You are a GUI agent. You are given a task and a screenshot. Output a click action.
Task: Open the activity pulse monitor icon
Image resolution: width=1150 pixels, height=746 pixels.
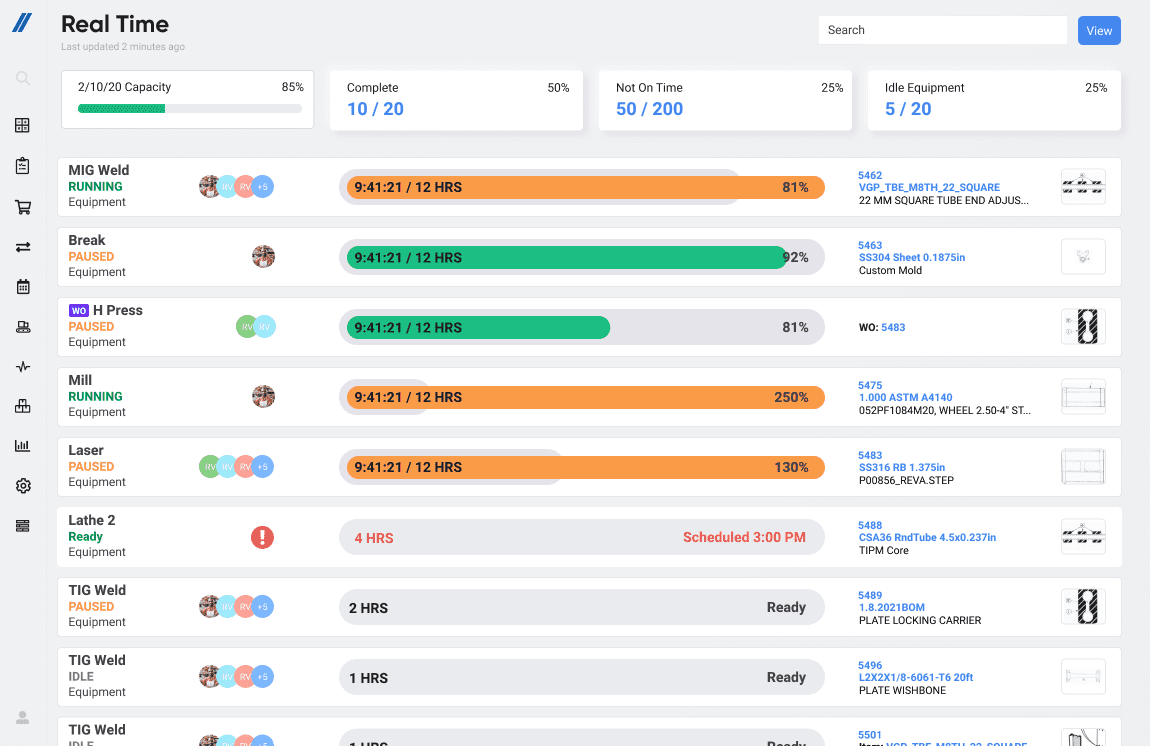click(22, 366)
